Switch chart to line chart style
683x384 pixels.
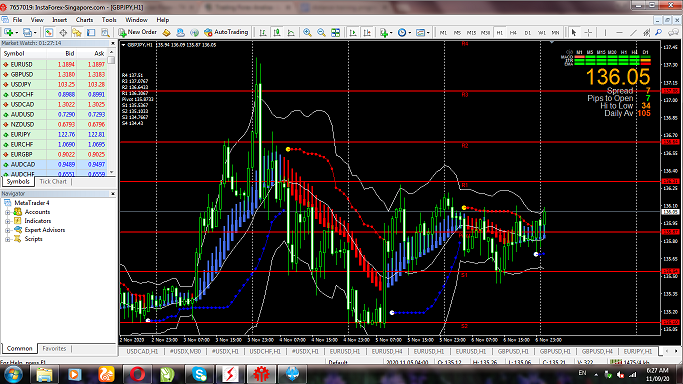(x=291, y=32)
